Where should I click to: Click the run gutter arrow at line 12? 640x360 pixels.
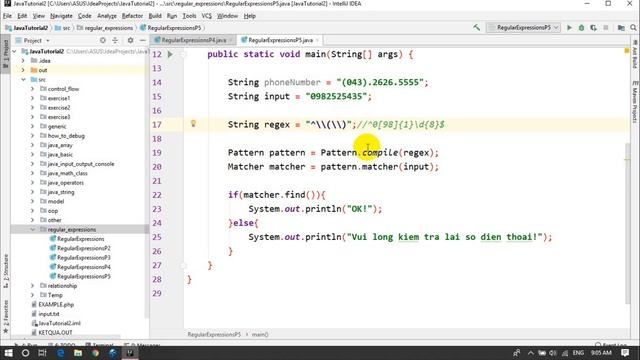[x=170, y=54]
